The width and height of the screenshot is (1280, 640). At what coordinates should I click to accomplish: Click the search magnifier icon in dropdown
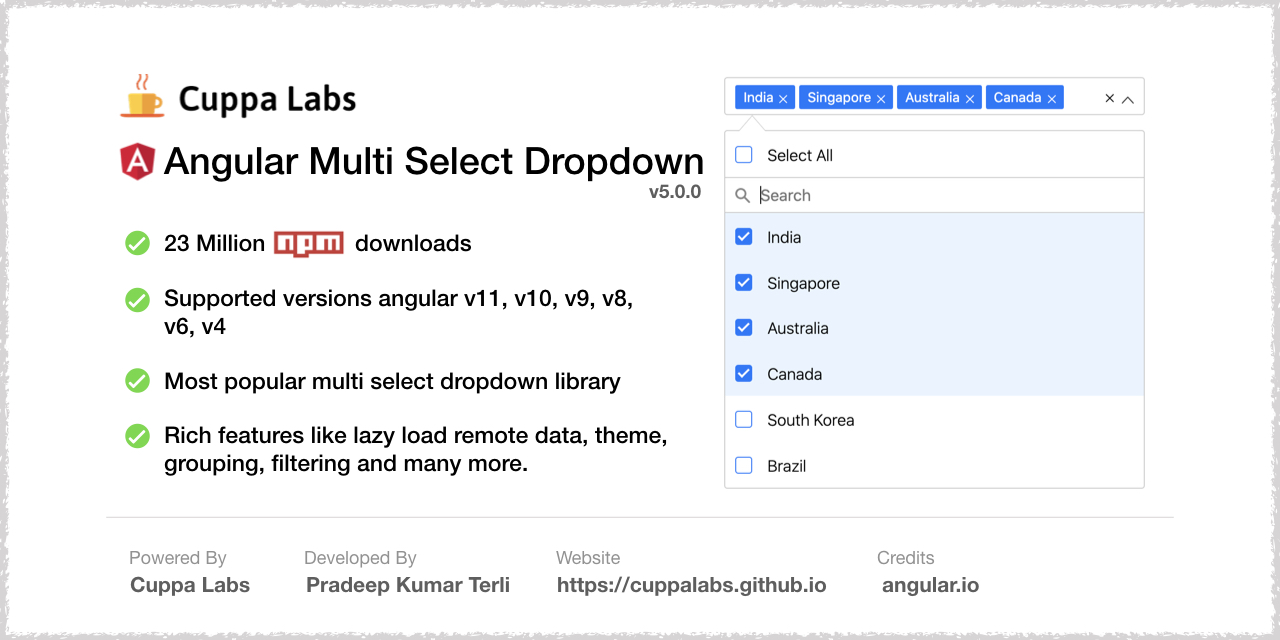tap(743, 195)
